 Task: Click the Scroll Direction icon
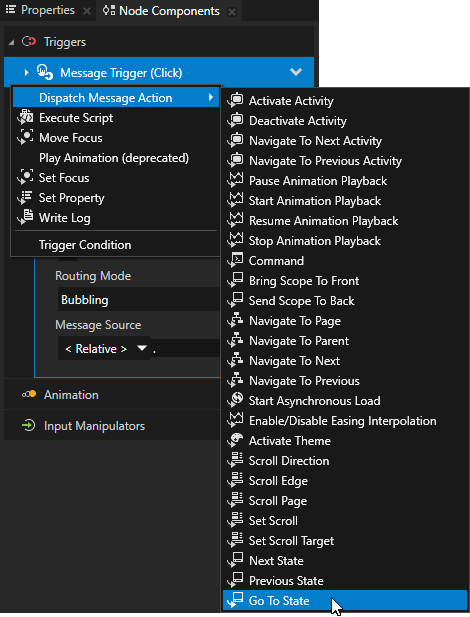[236, 460]
